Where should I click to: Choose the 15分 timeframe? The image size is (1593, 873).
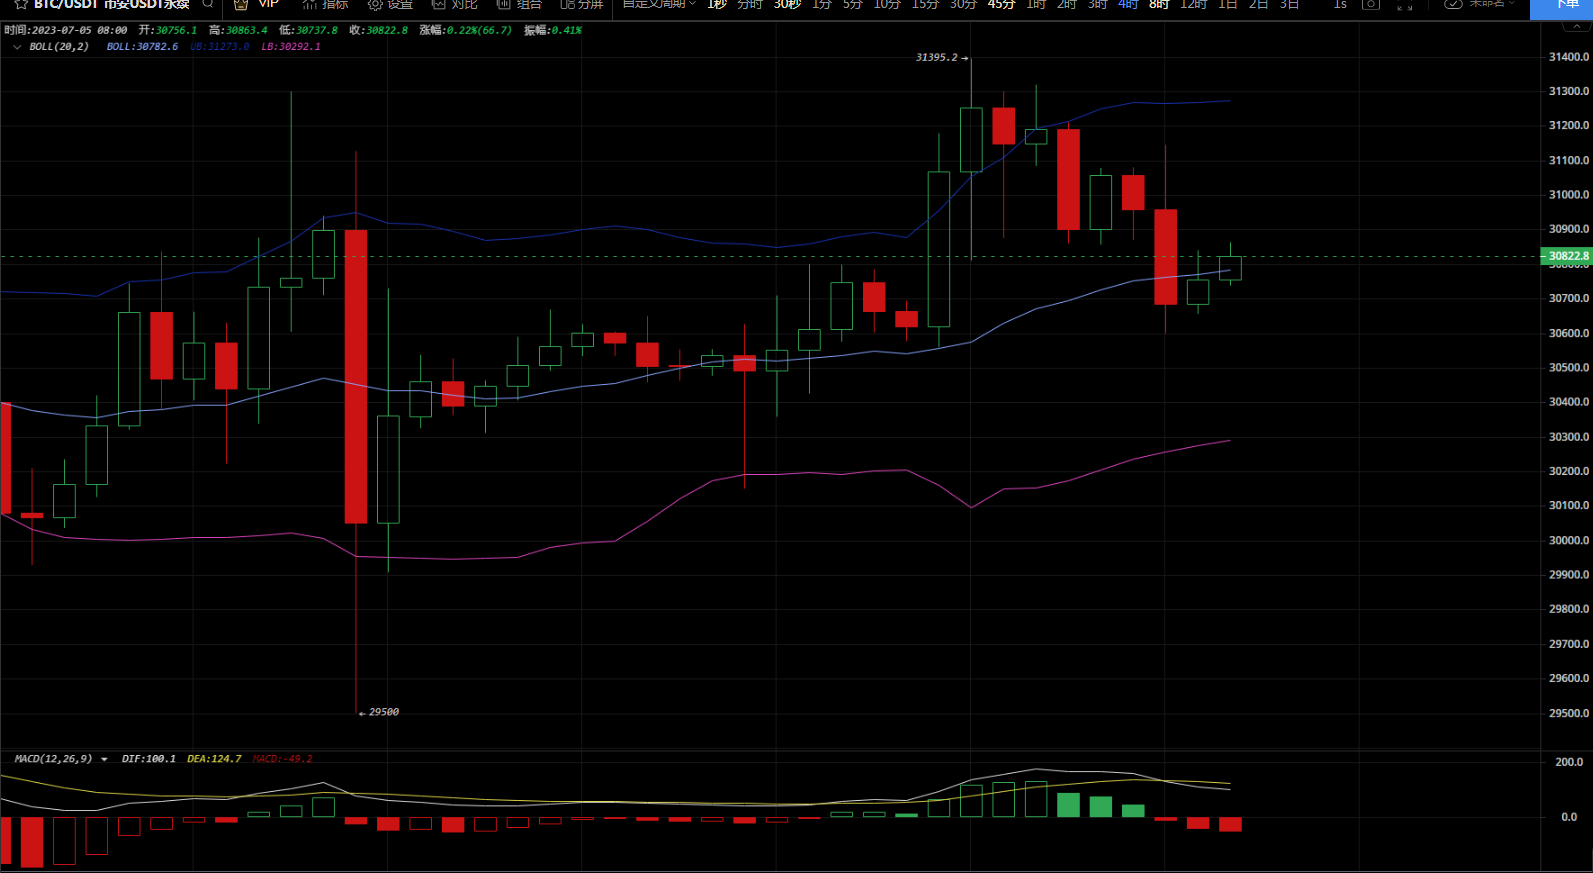click(925, 4)
